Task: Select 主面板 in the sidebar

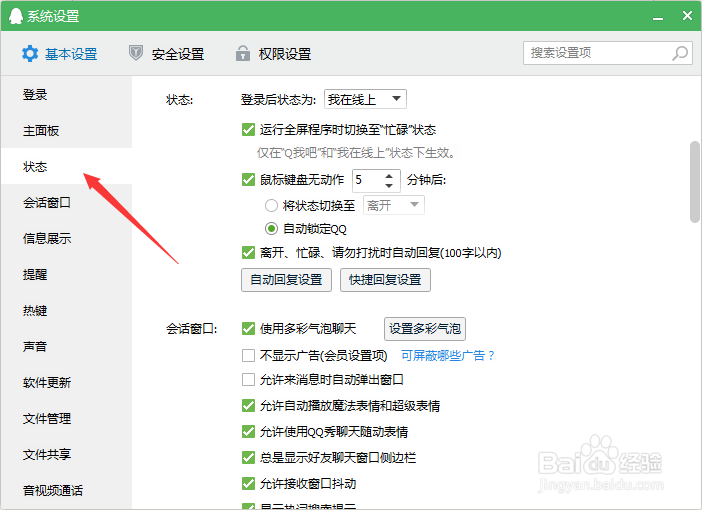Action: [66, 130]
